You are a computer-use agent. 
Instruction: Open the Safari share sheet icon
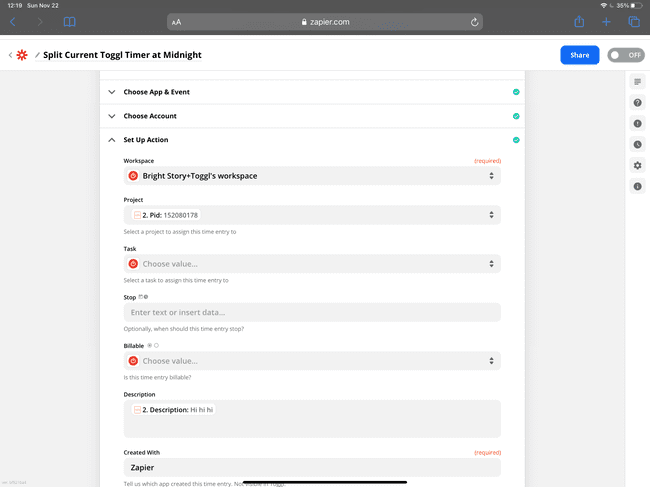click(x=579, y=22)
